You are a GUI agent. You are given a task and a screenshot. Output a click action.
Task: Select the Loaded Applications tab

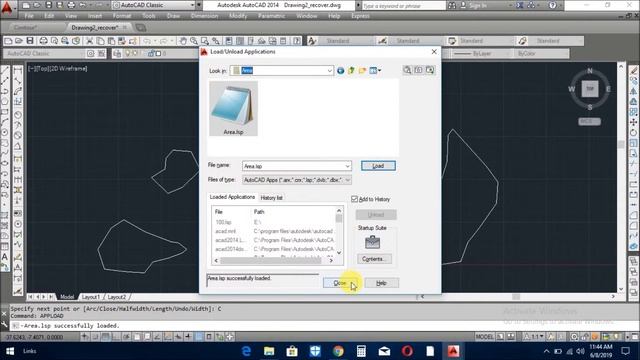click(x=232, y=197)
